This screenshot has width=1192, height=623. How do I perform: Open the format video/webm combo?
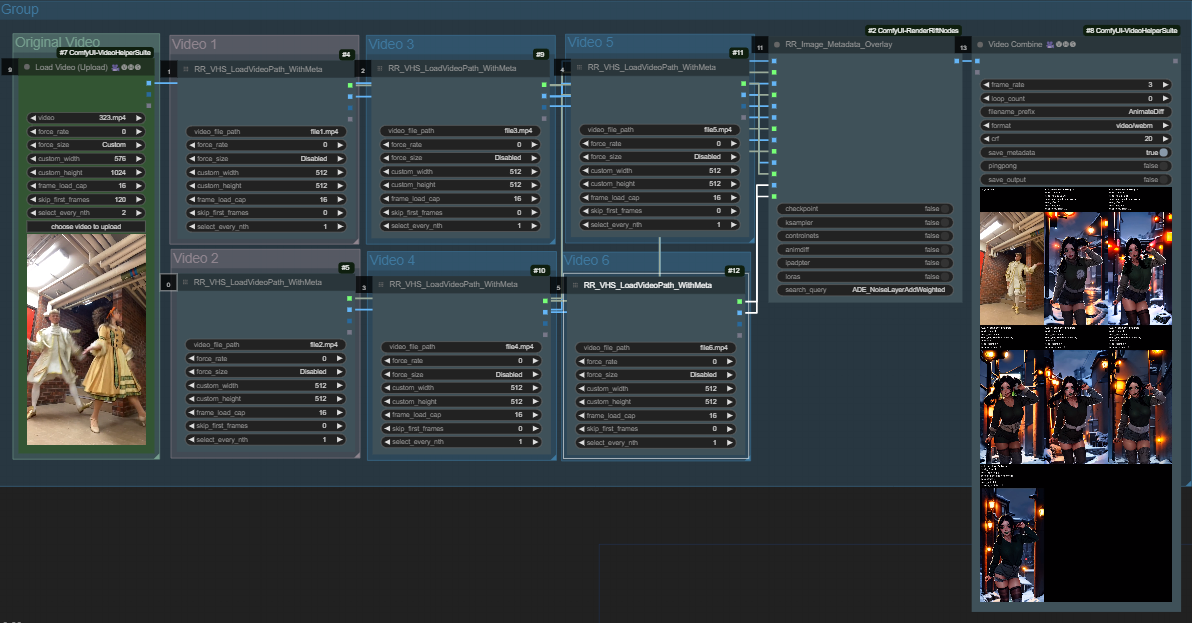pyautogui.click(x=1076, y=125)
